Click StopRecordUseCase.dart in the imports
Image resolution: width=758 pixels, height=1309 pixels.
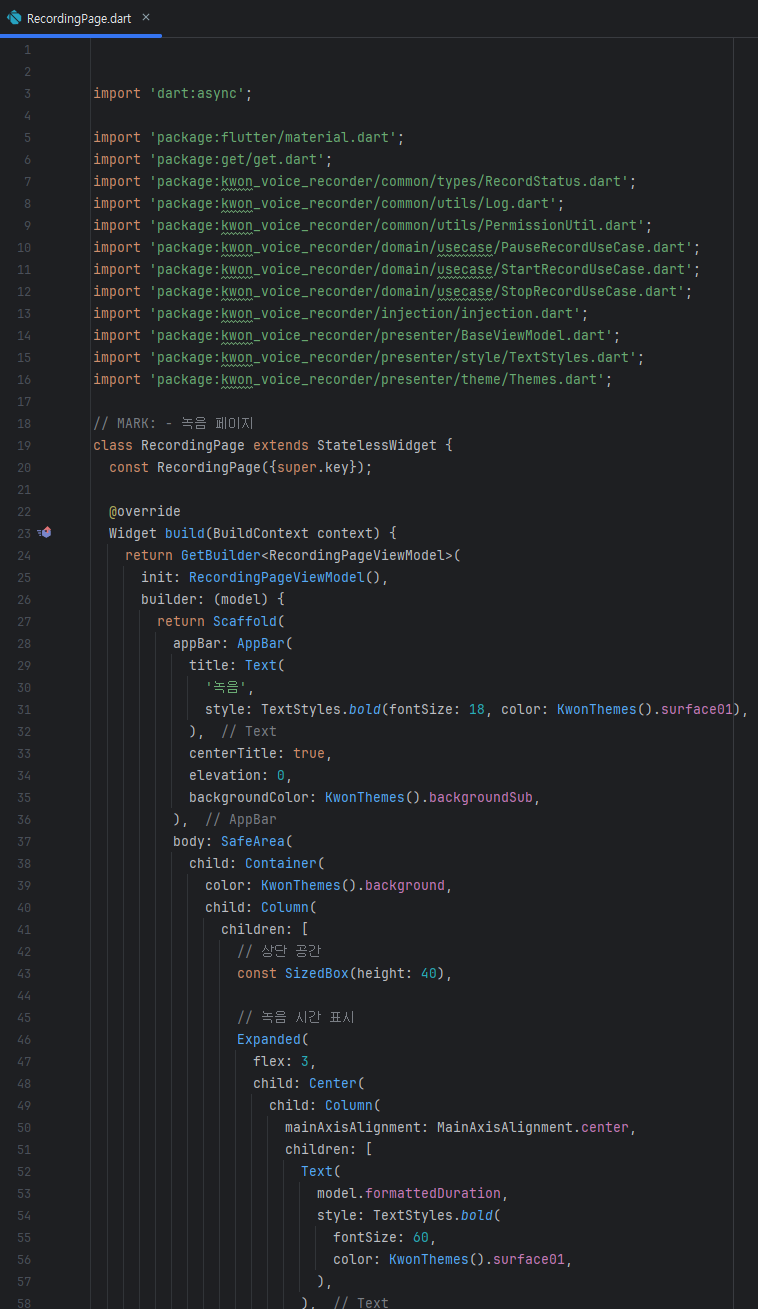pos(589,291)
